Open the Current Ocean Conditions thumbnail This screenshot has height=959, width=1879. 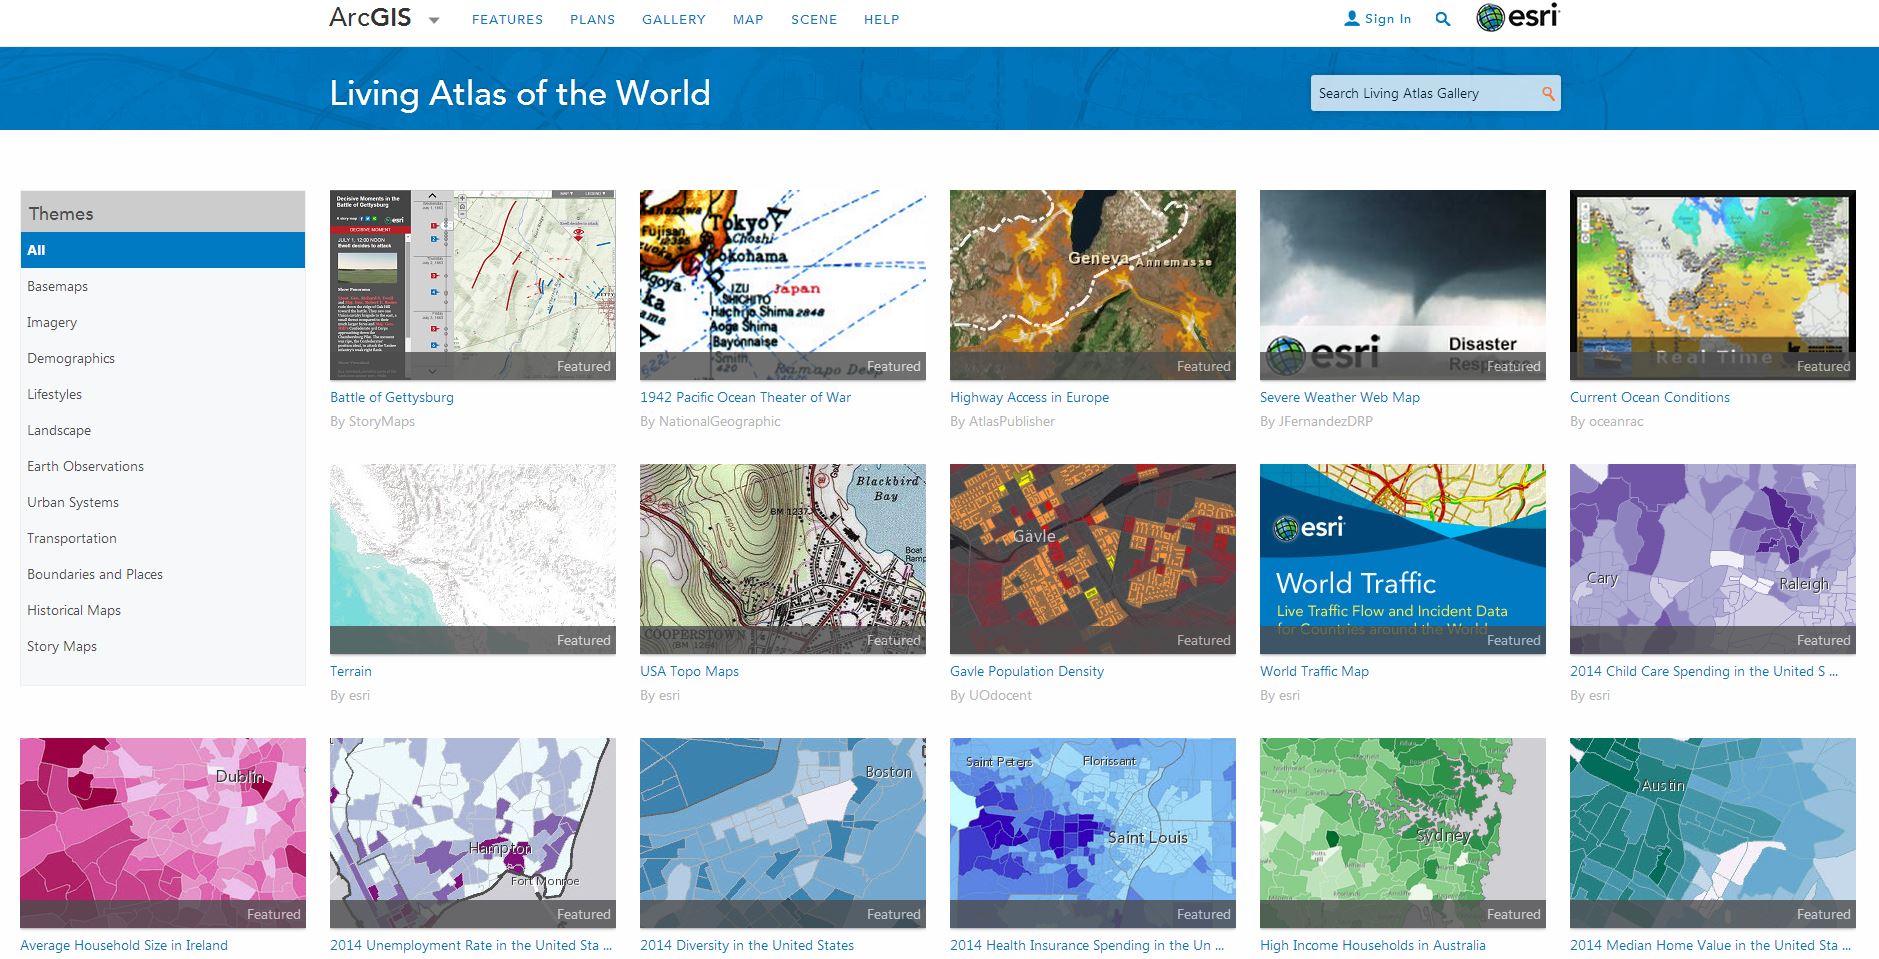[1713, 285]
